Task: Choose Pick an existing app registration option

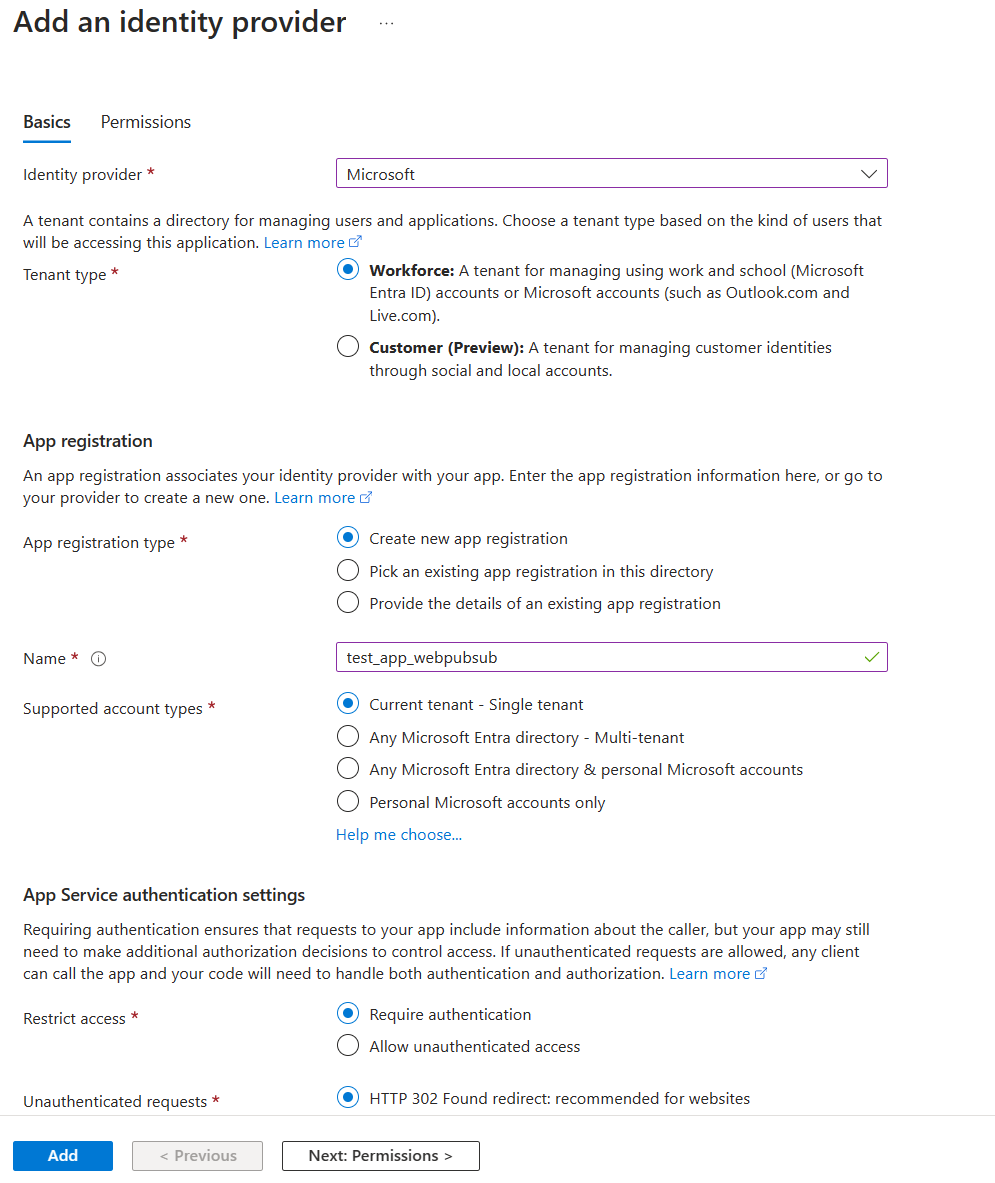Action: coord(348,571)
